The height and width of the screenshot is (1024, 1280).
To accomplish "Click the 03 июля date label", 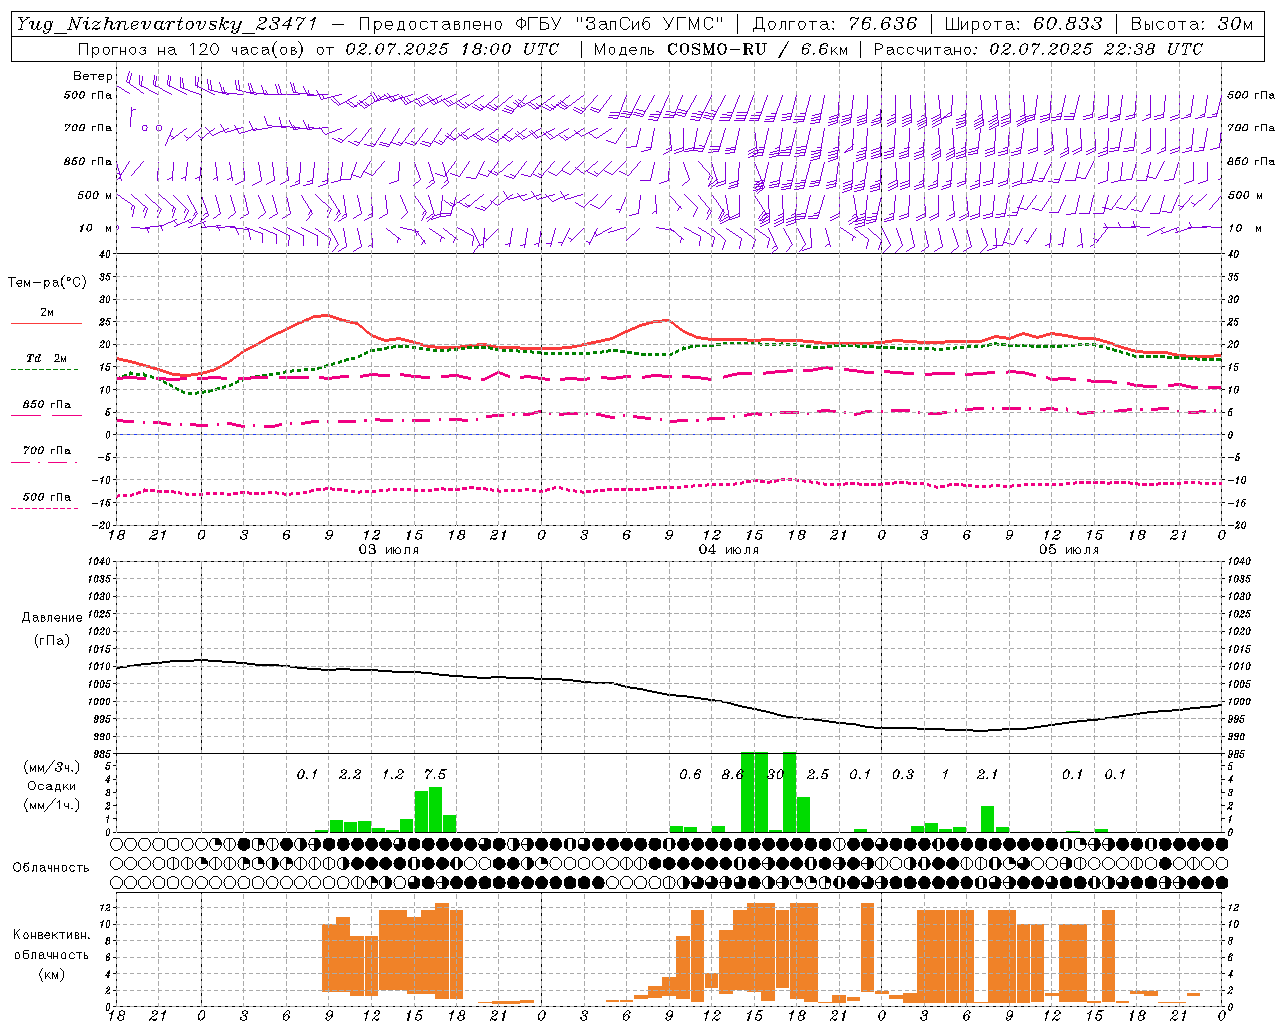I will pyautogui.click(x=389, y=550).
